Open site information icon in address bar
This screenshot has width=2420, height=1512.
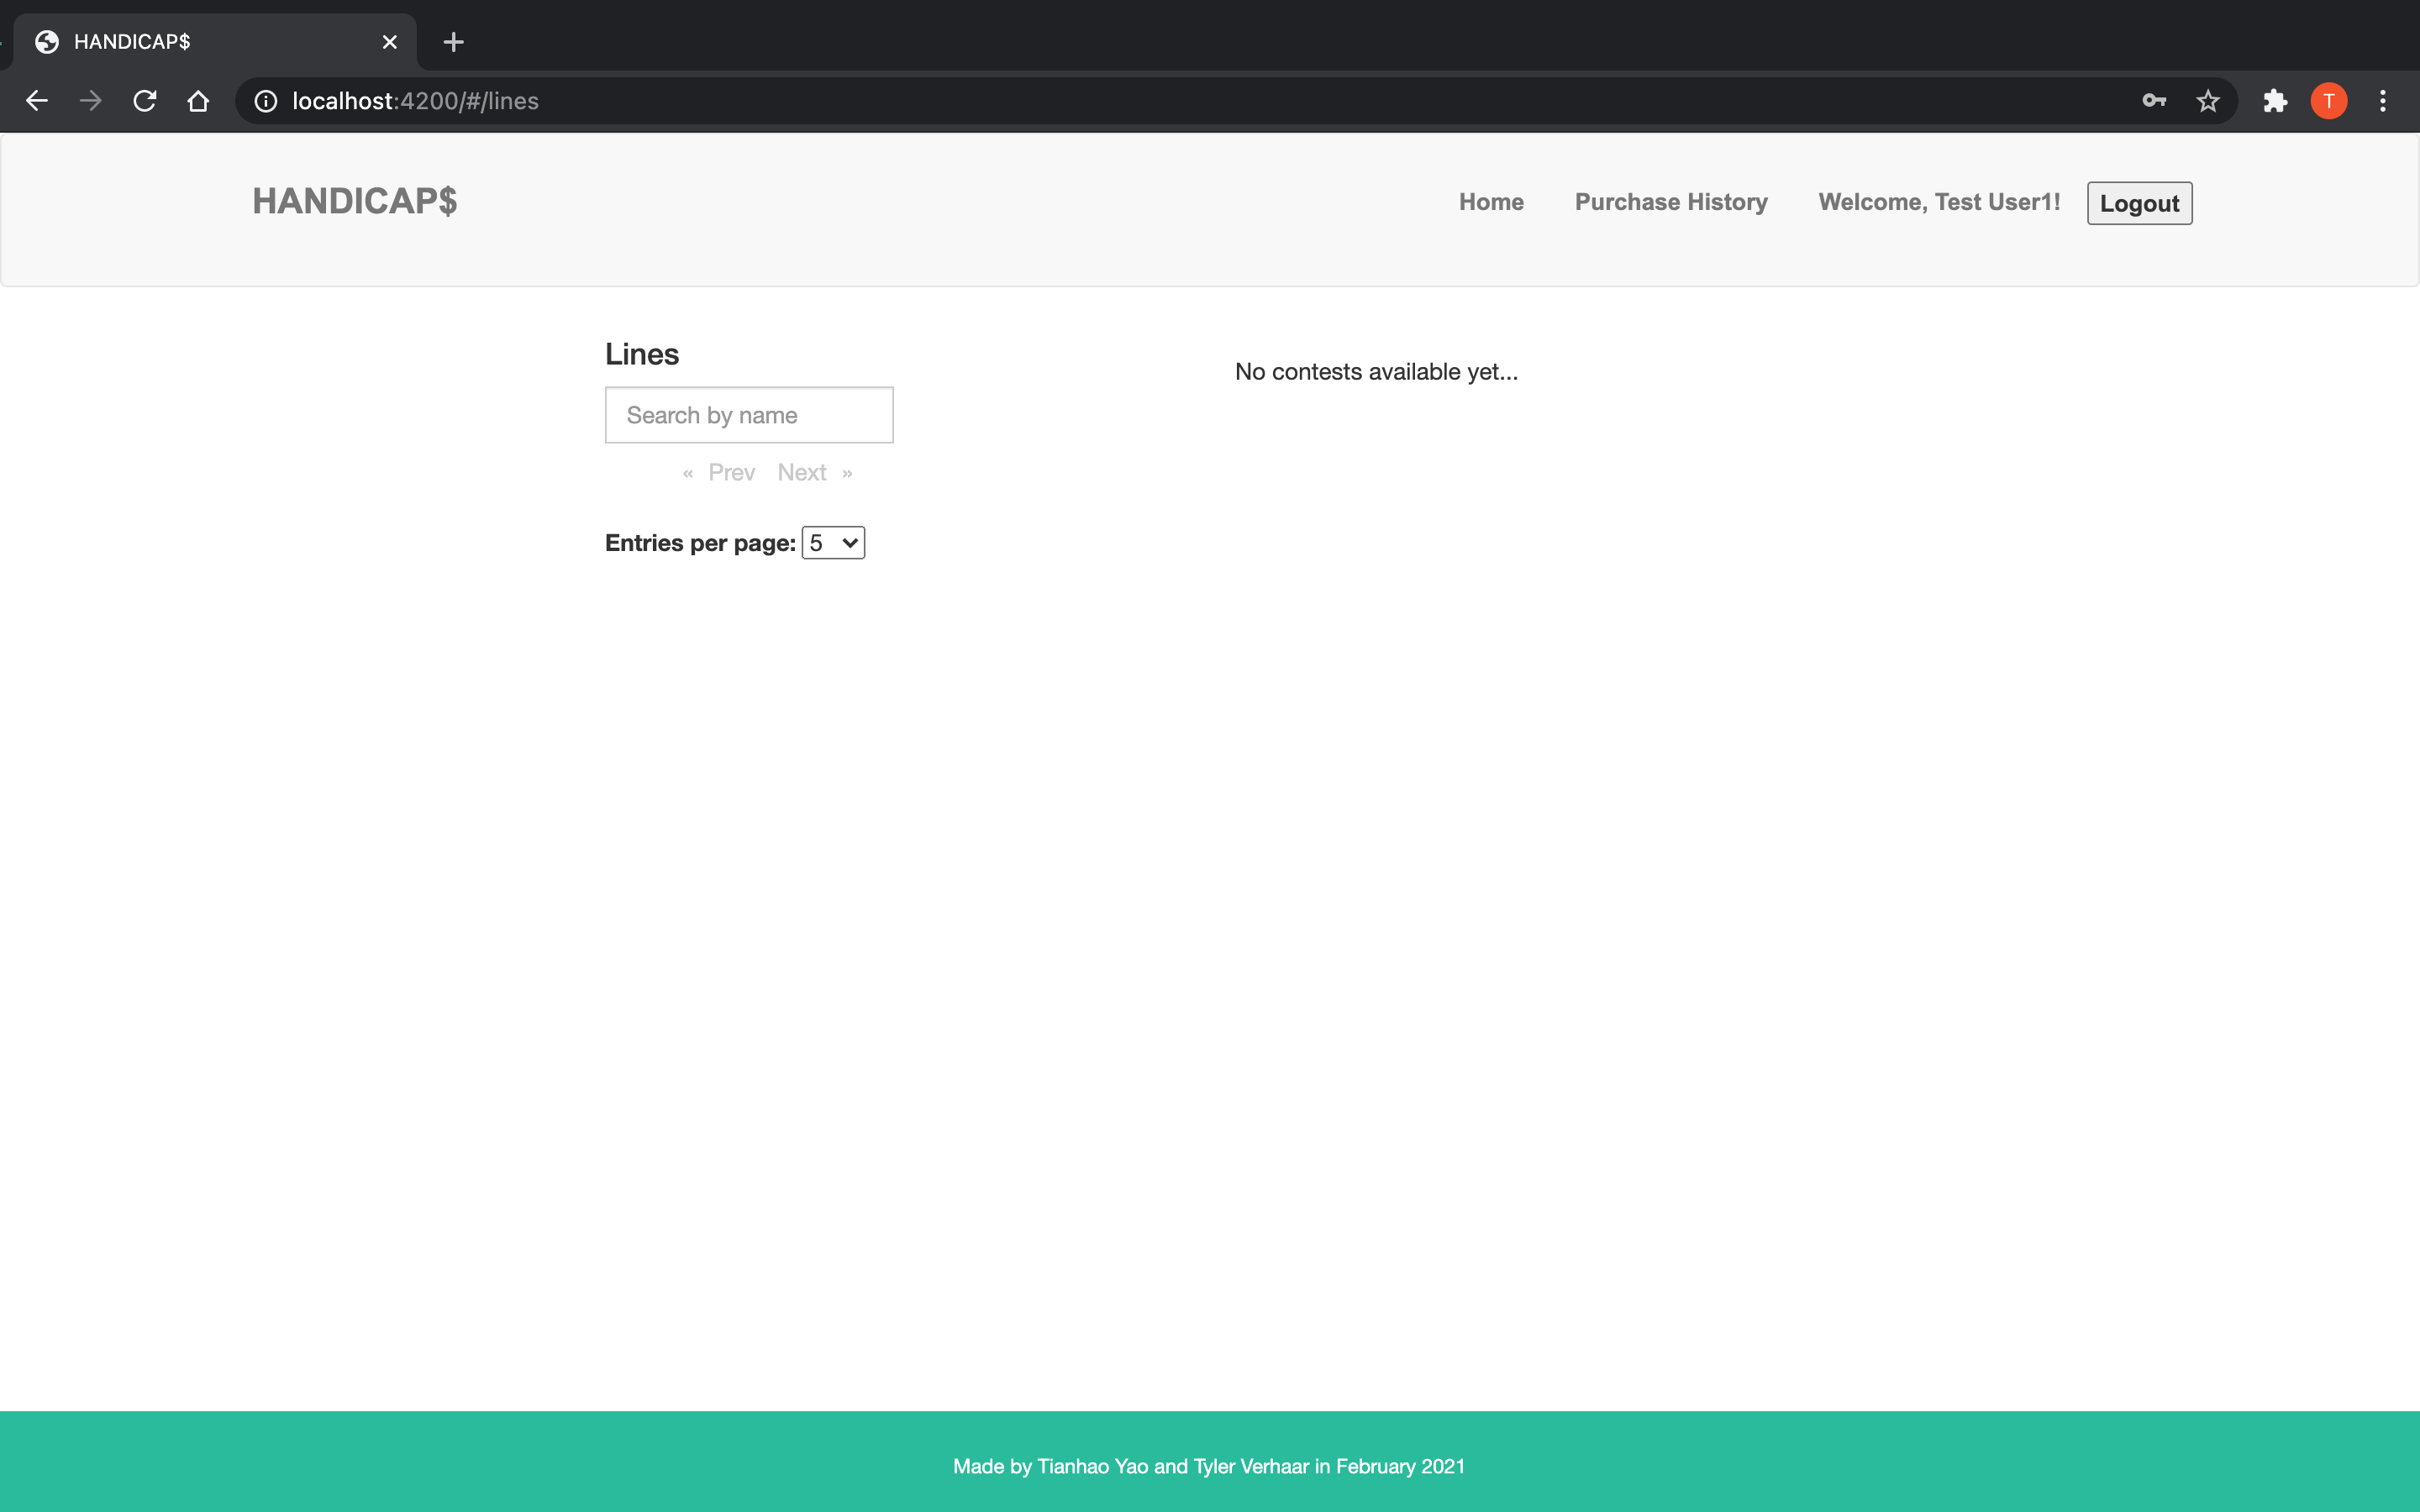tap(265, 101)
